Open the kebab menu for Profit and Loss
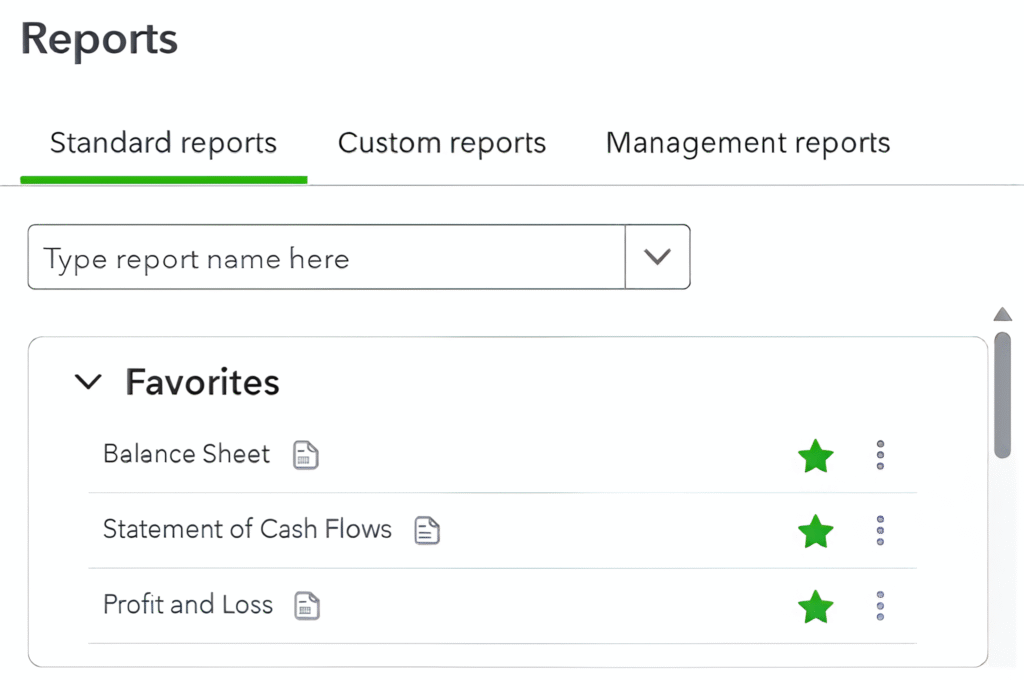 coord(880,605)
